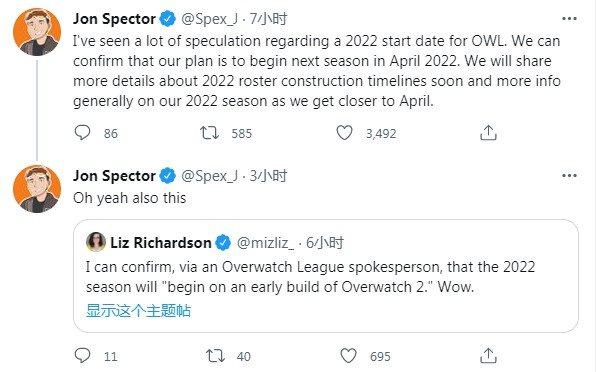Open Jon Spector's name on the first tweet
The height and width of the screenshot is (372, 597).
pos(114,19)
